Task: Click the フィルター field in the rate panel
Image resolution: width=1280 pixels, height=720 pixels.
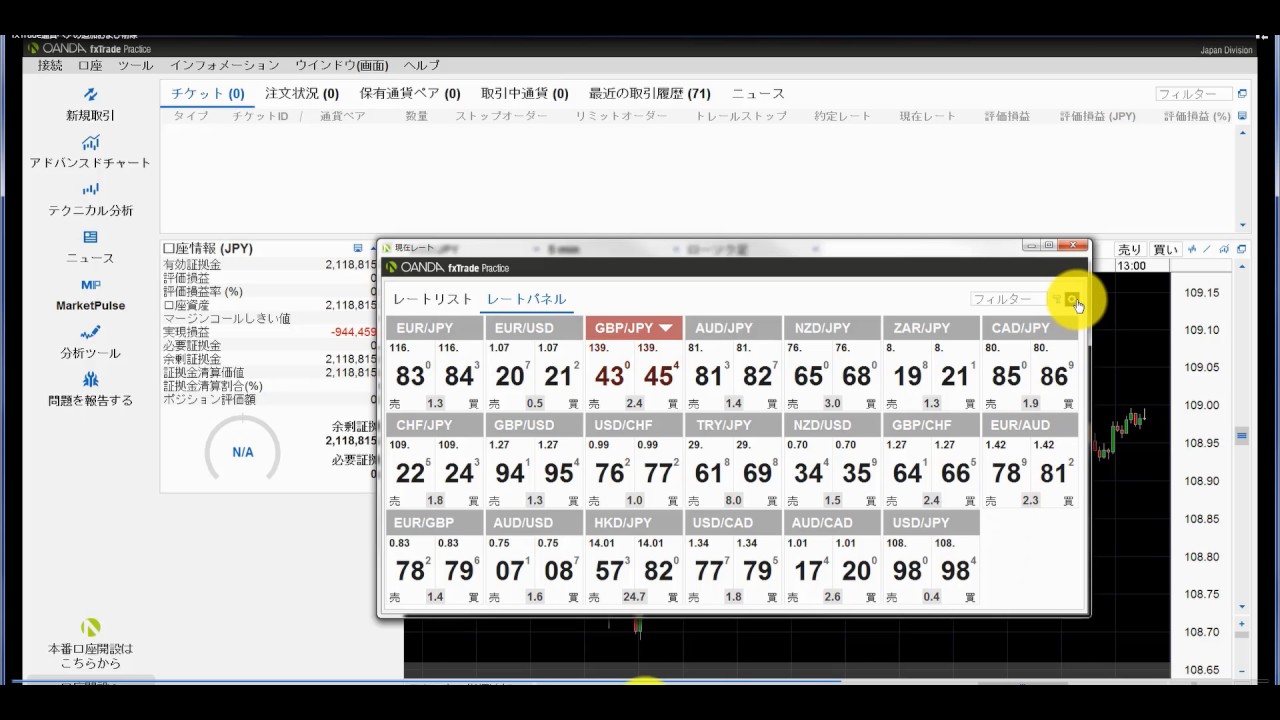Action: [x=1008, y=299]
